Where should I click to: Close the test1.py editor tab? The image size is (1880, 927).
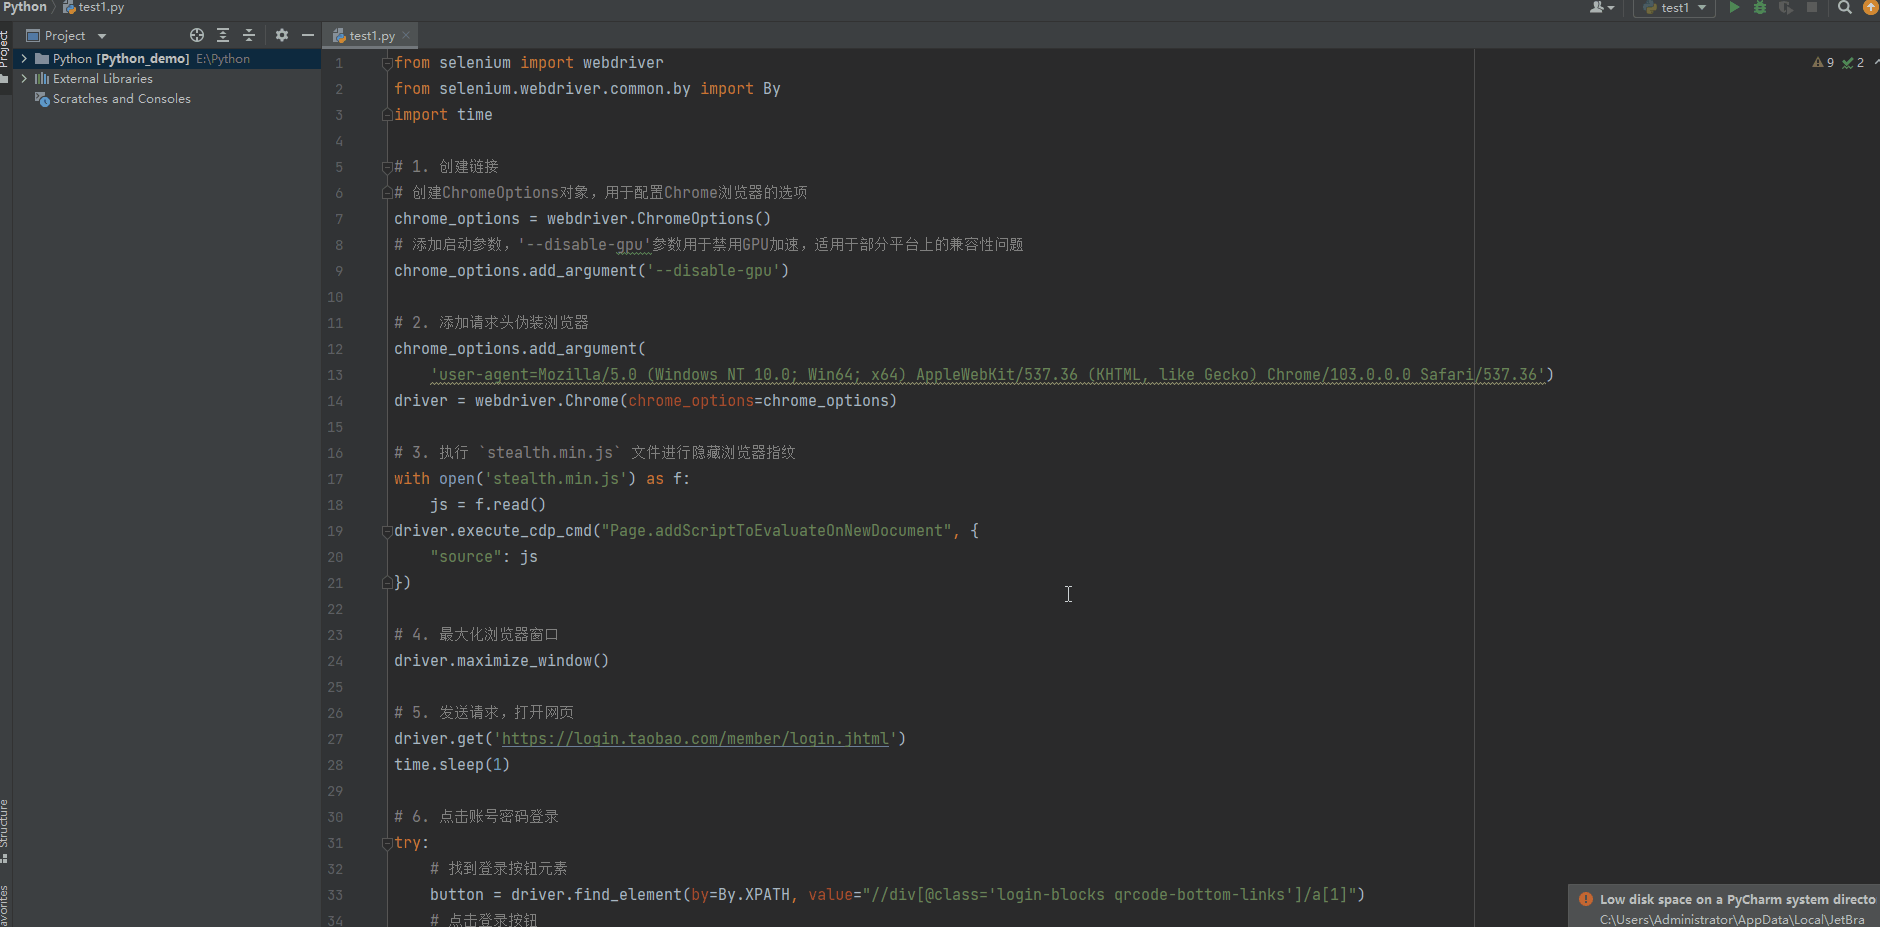[406, 36]
